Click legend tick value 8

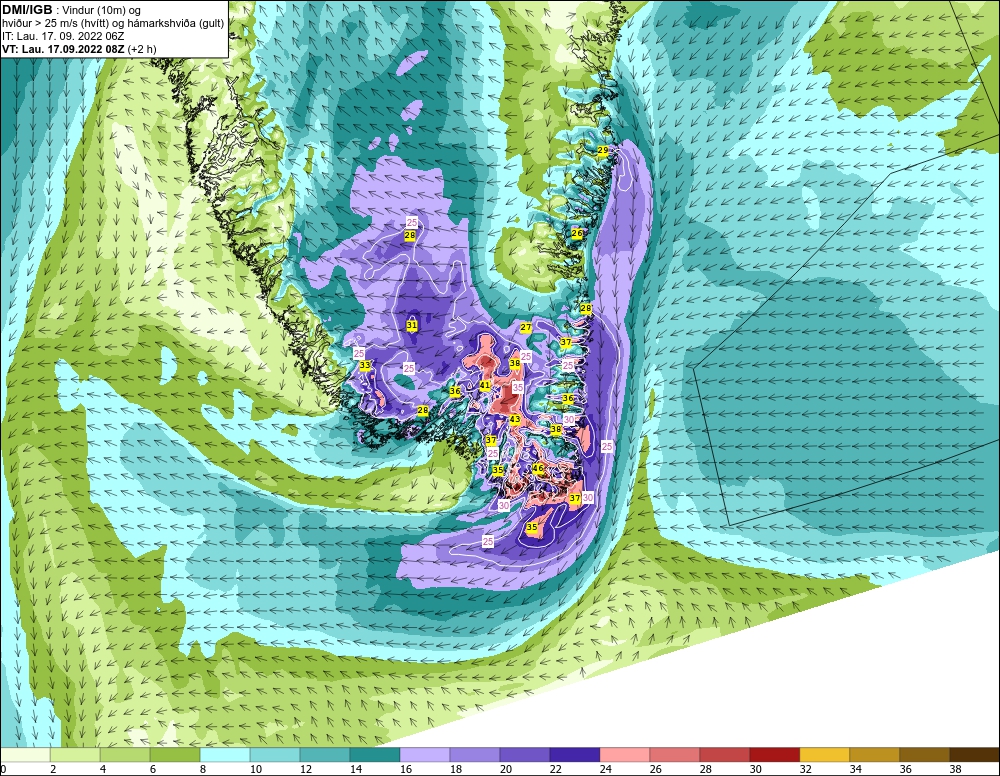point(203,770)
